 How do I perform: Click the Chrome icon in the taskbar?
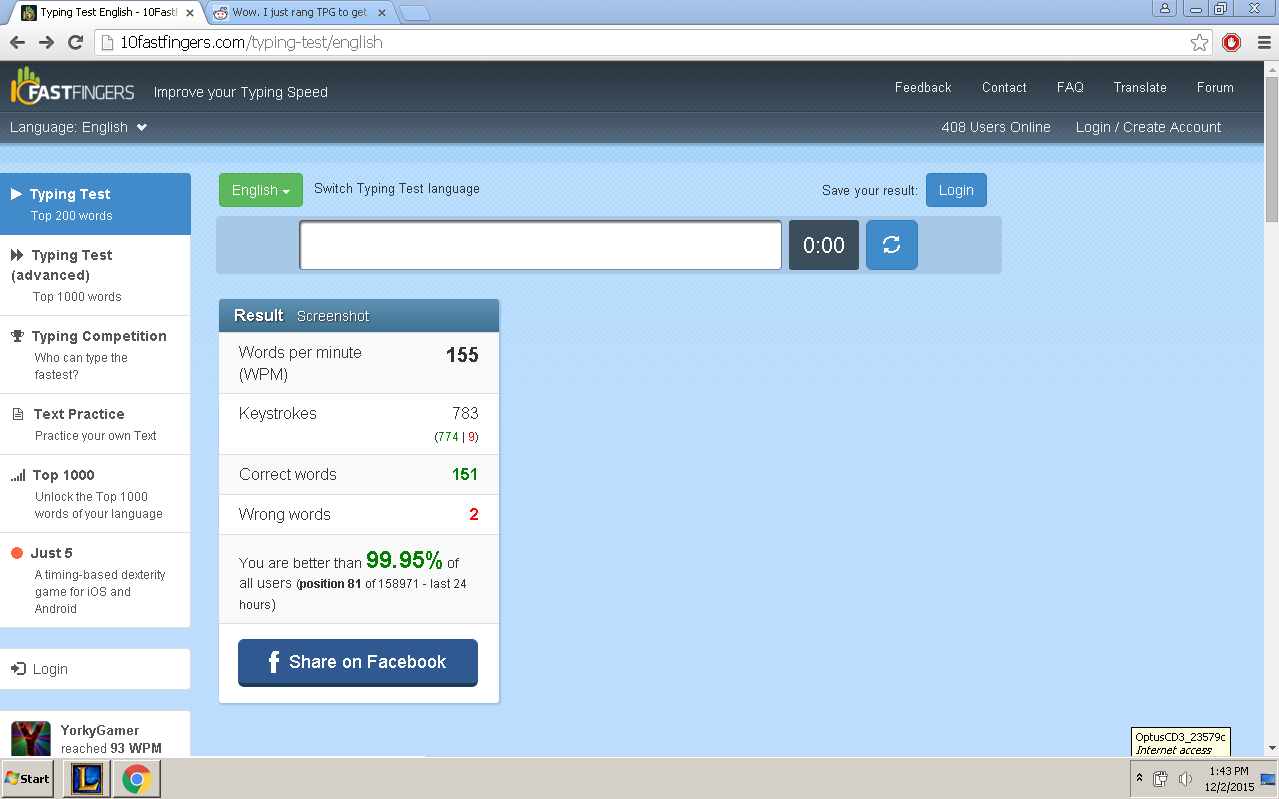point(136,778)
